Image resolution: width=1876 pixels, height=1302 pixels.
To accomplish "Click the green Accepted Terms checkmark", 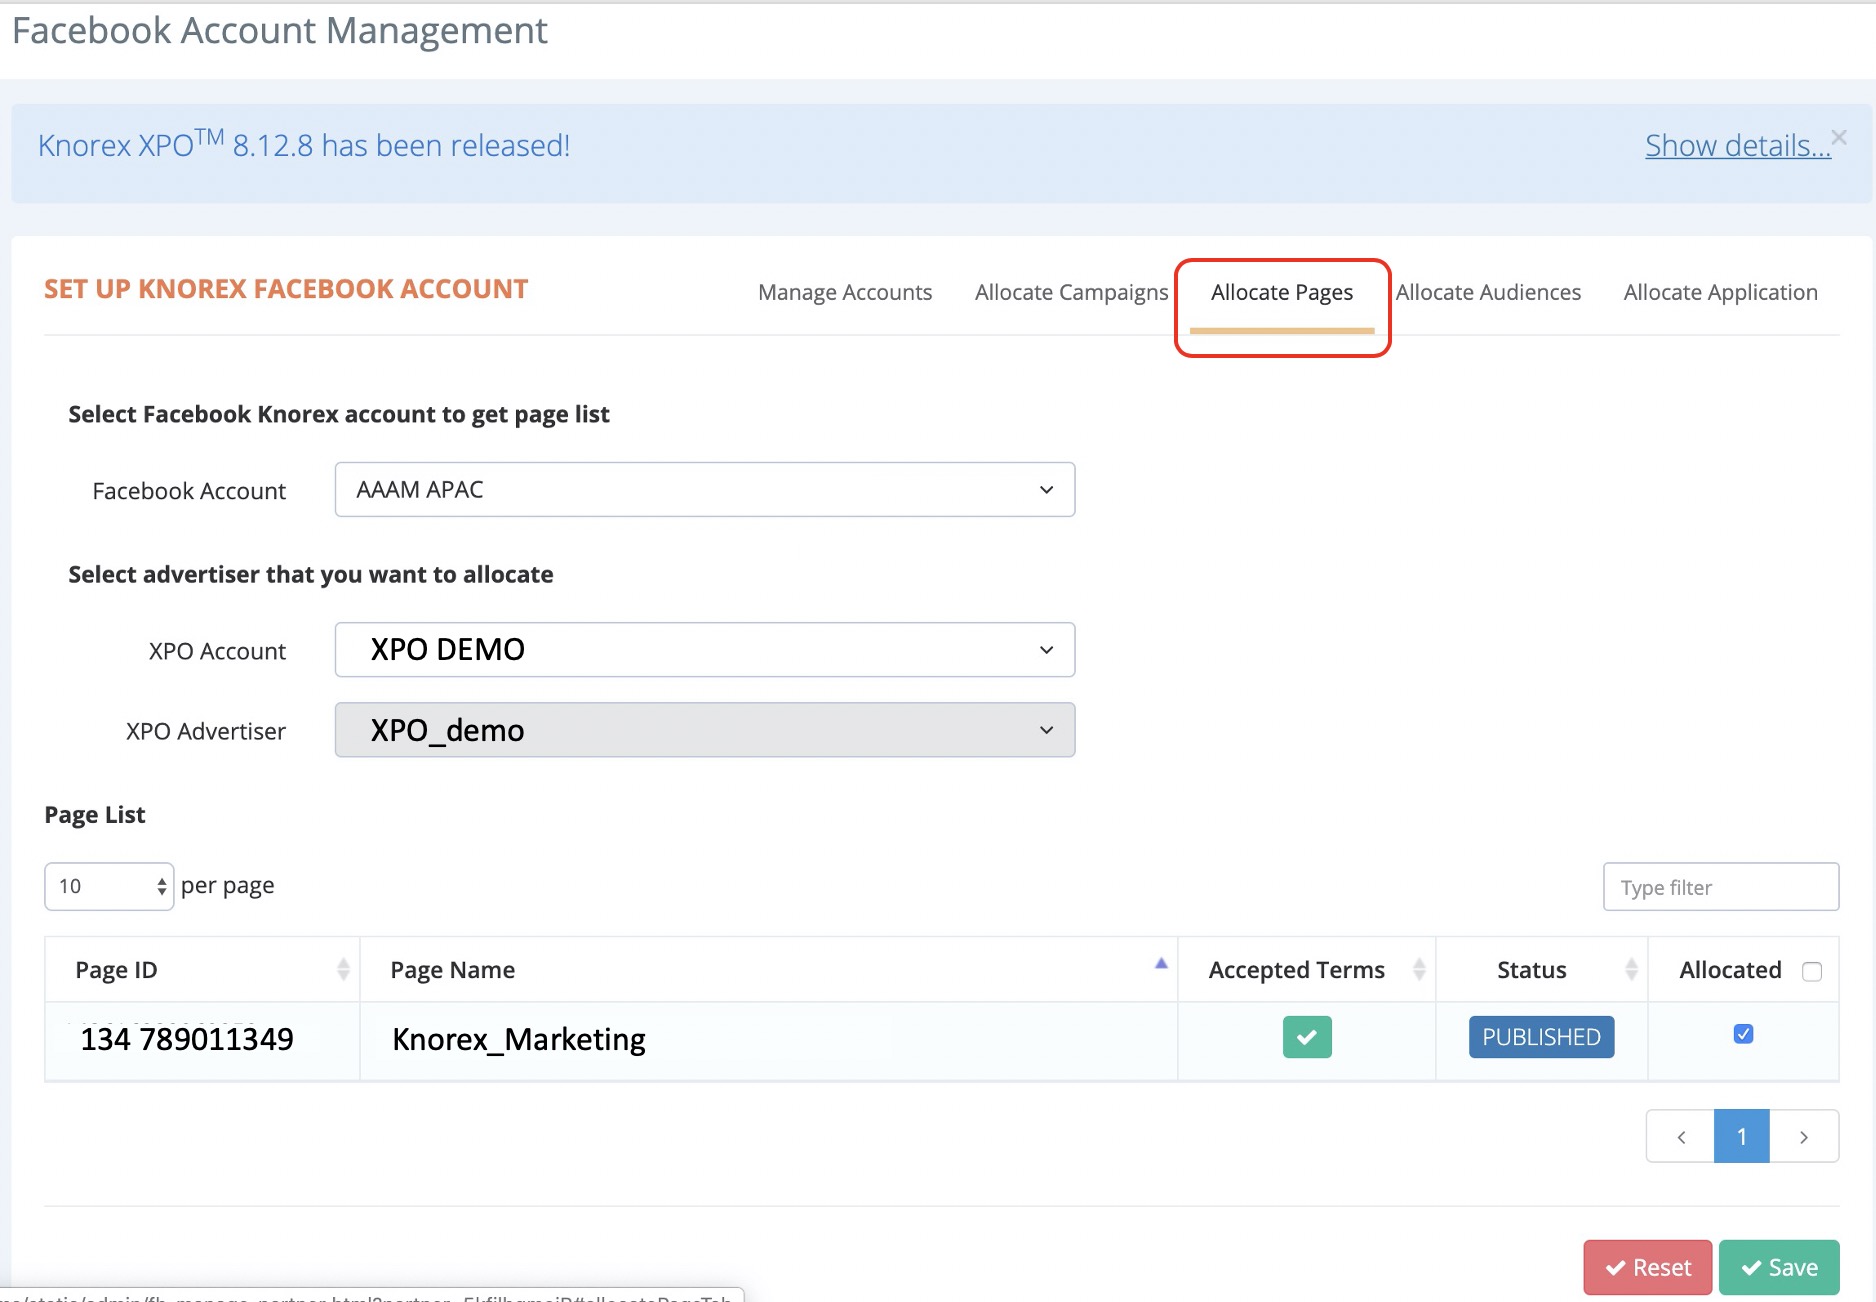I will pos(1306,1037).
